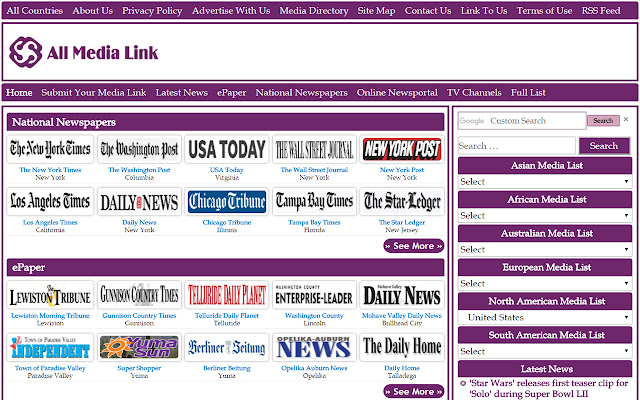
Task: Click All Countries in top bar
Action: point(35,11)
